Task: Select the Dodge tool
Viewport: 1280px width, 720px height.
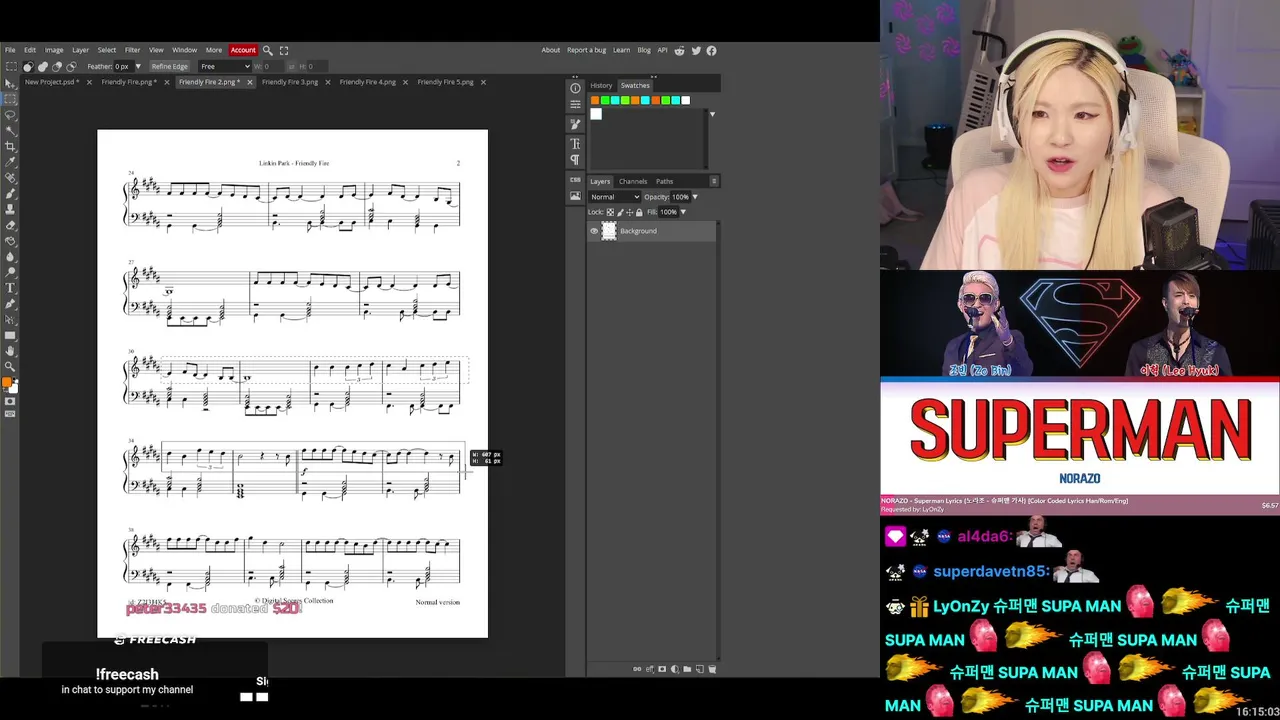Action: (10, 272)
